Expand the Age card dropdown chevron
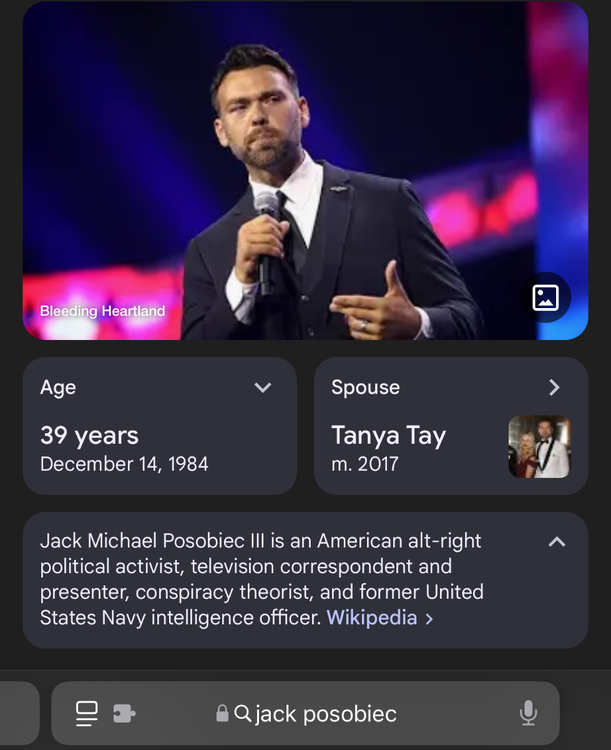 263,388
